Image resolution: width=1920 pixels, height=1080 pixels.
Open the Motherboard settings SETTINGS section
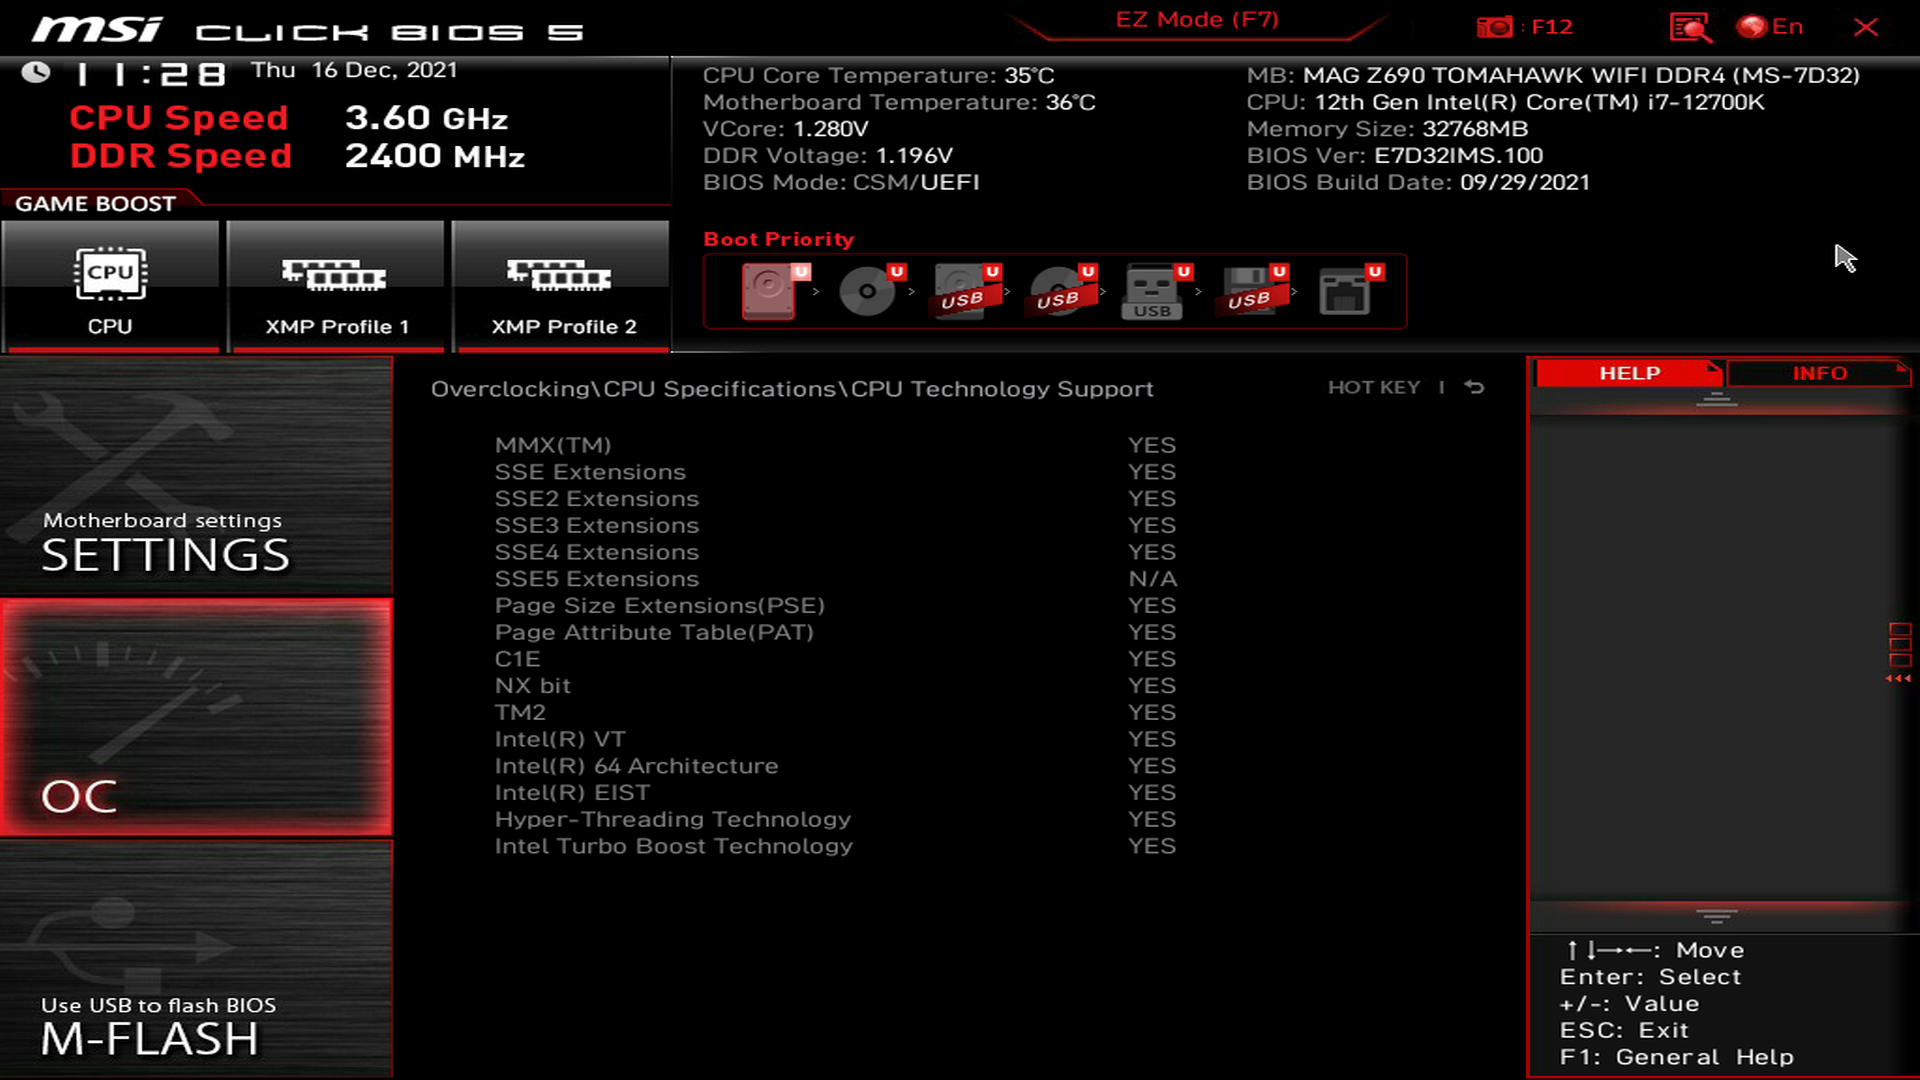196,477
